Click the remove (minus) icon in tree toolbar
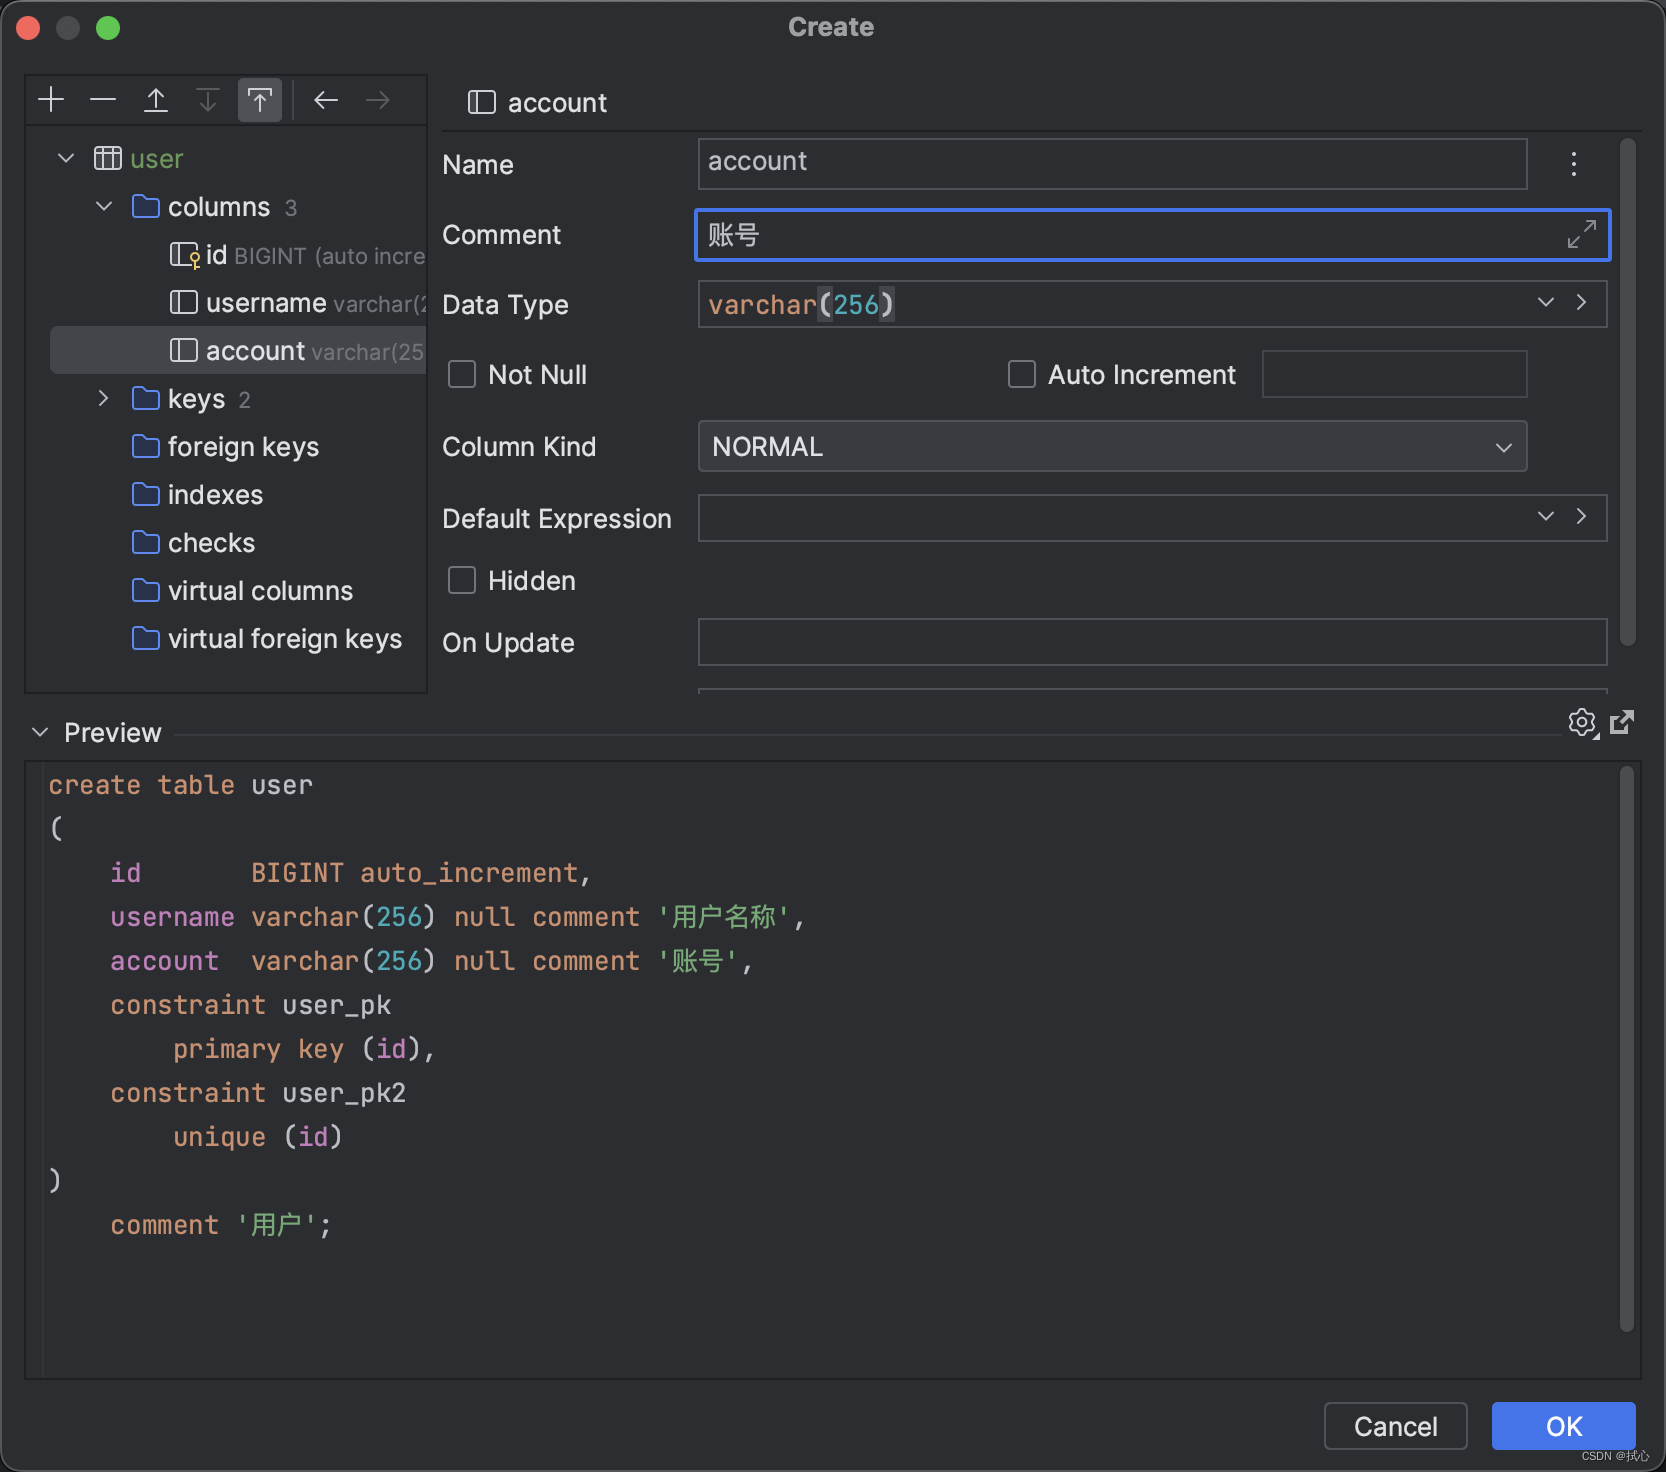 103,100
